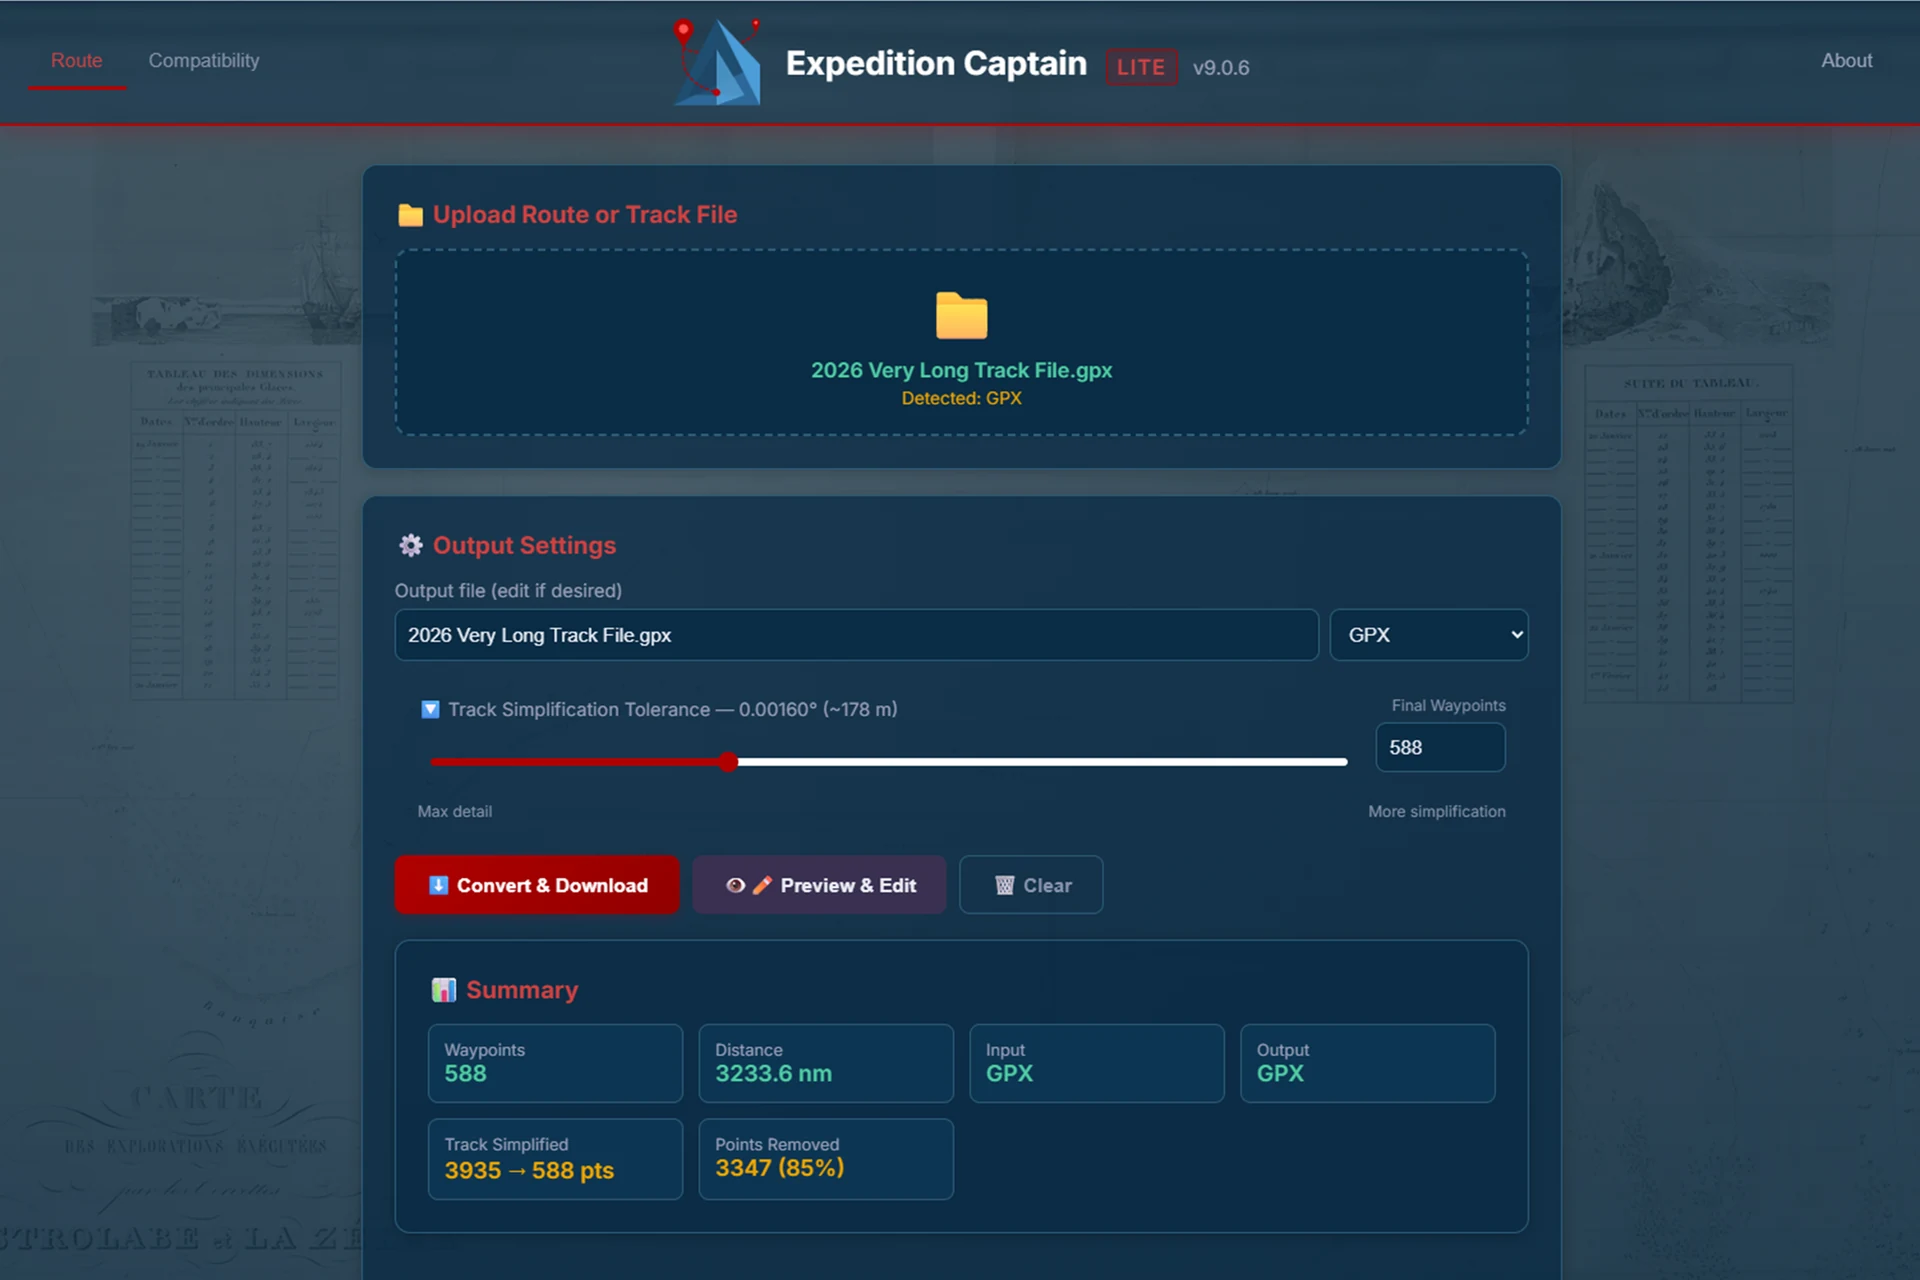Image resolution: width=1920 pixels, height=1280 pixels.
Task: Click the 'Max detail' slider label
Action: (455, 811)
